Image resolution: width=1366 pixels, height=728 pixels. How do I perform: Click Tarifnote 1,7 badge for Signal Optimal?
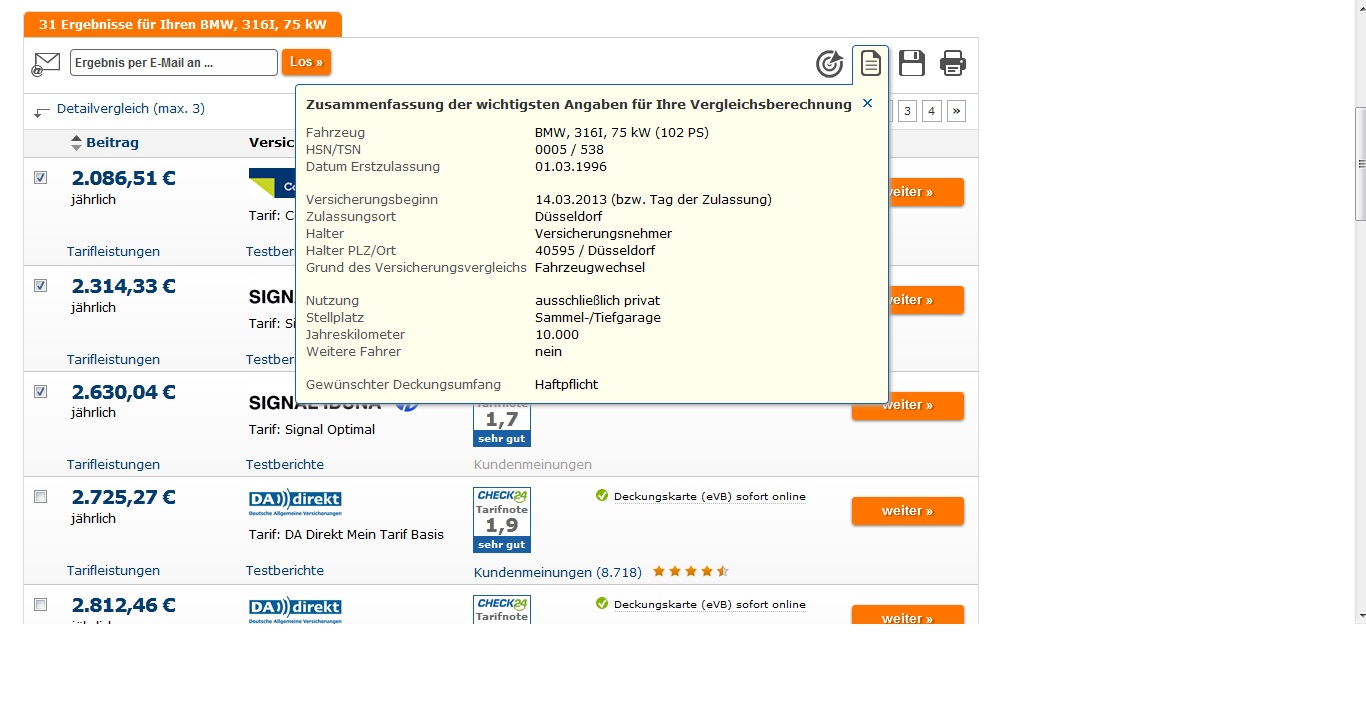coord(502,425)
